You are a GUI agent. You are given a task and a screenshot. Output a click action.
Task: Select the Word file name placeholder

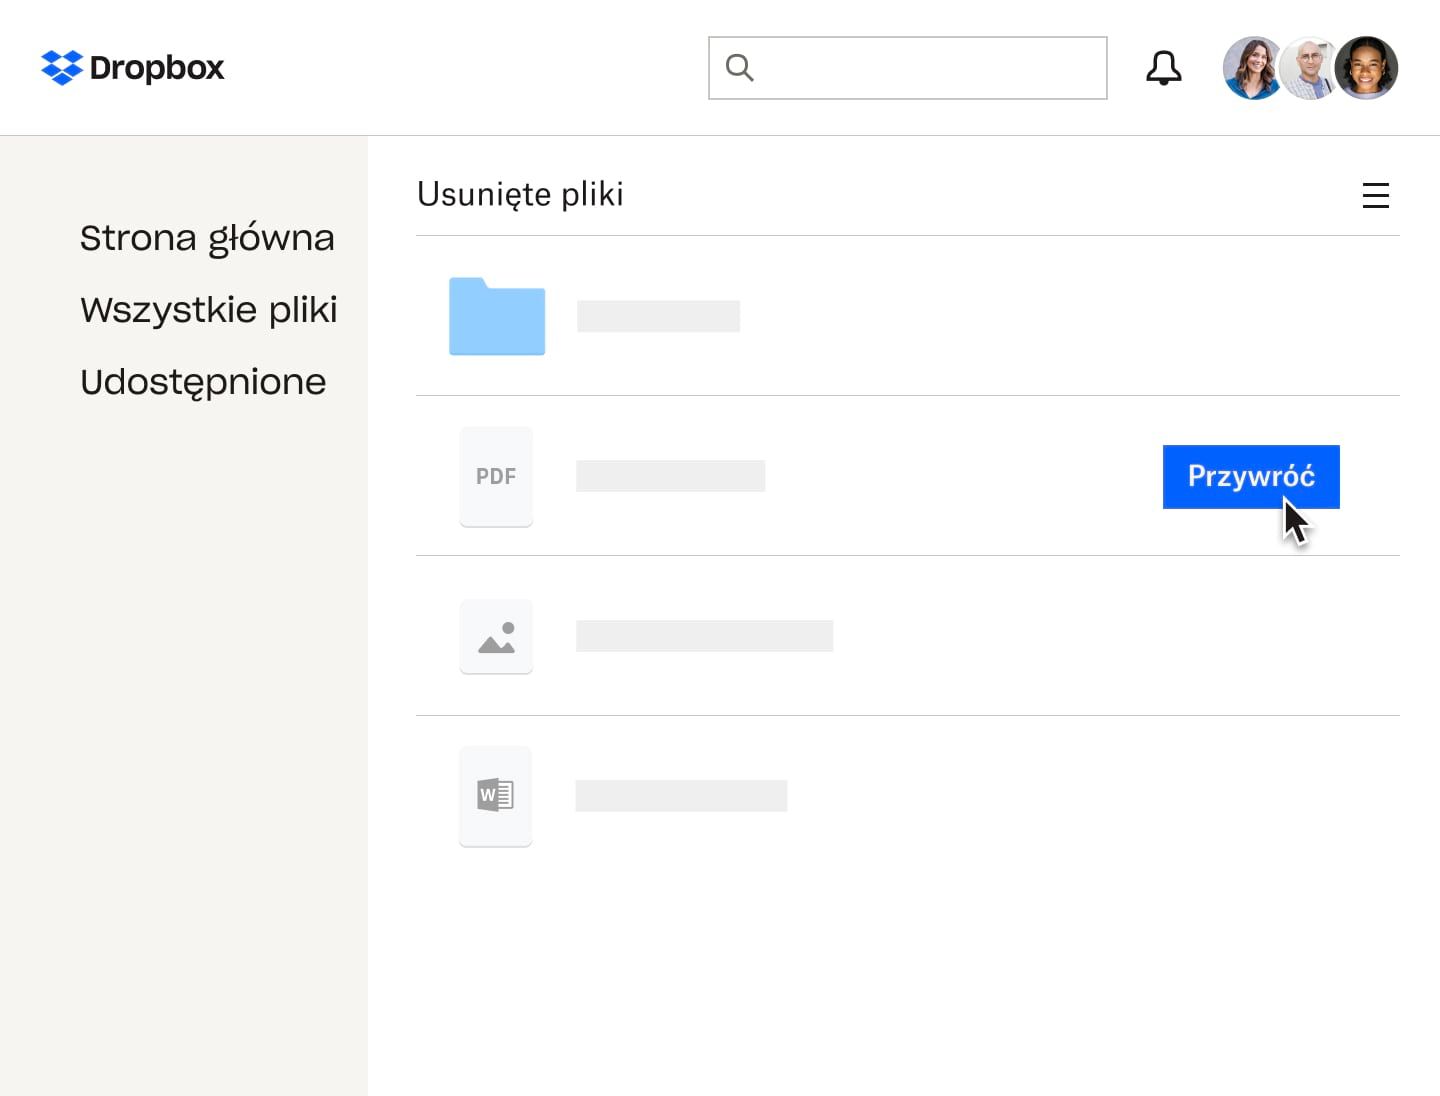tap(681, 796)
